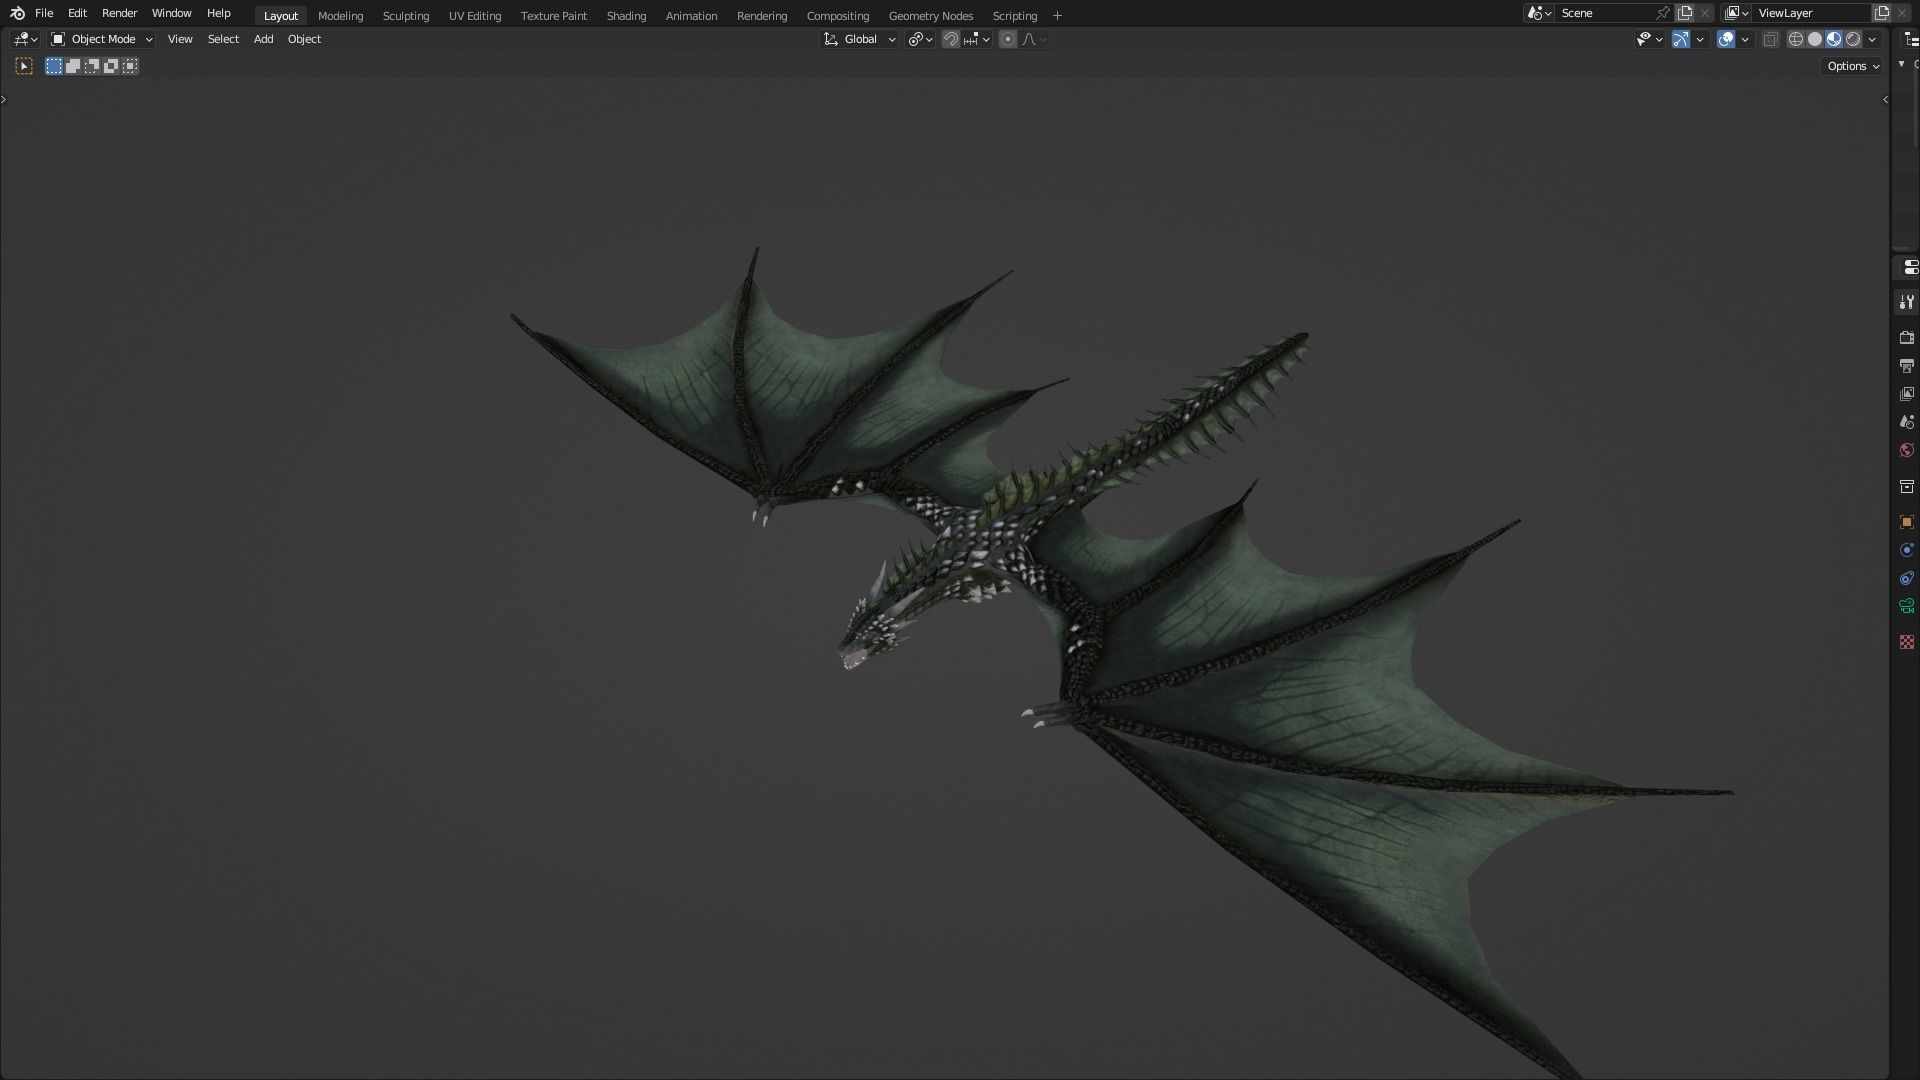The height and width of the screenshot is (1080, 1920).
Task: Open the scene browse dropdown icon
Action: pos(1539,13)
